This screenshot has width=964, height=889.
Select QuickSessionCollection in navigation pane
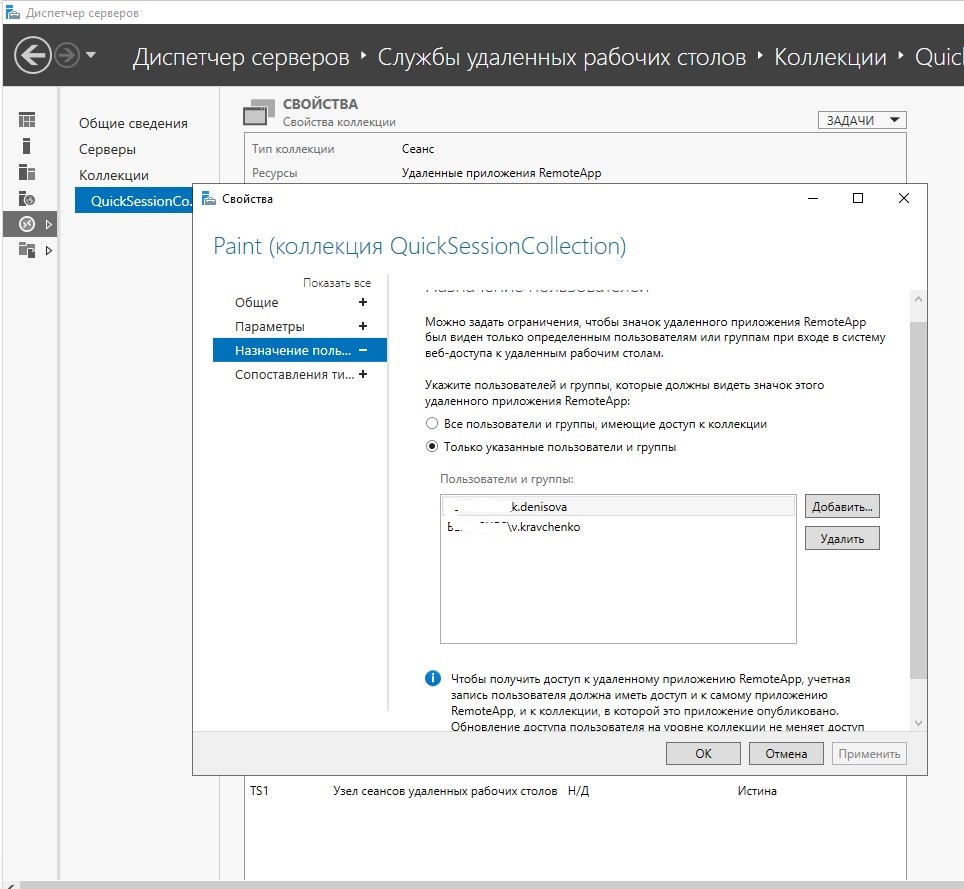(x=134, y=200)
